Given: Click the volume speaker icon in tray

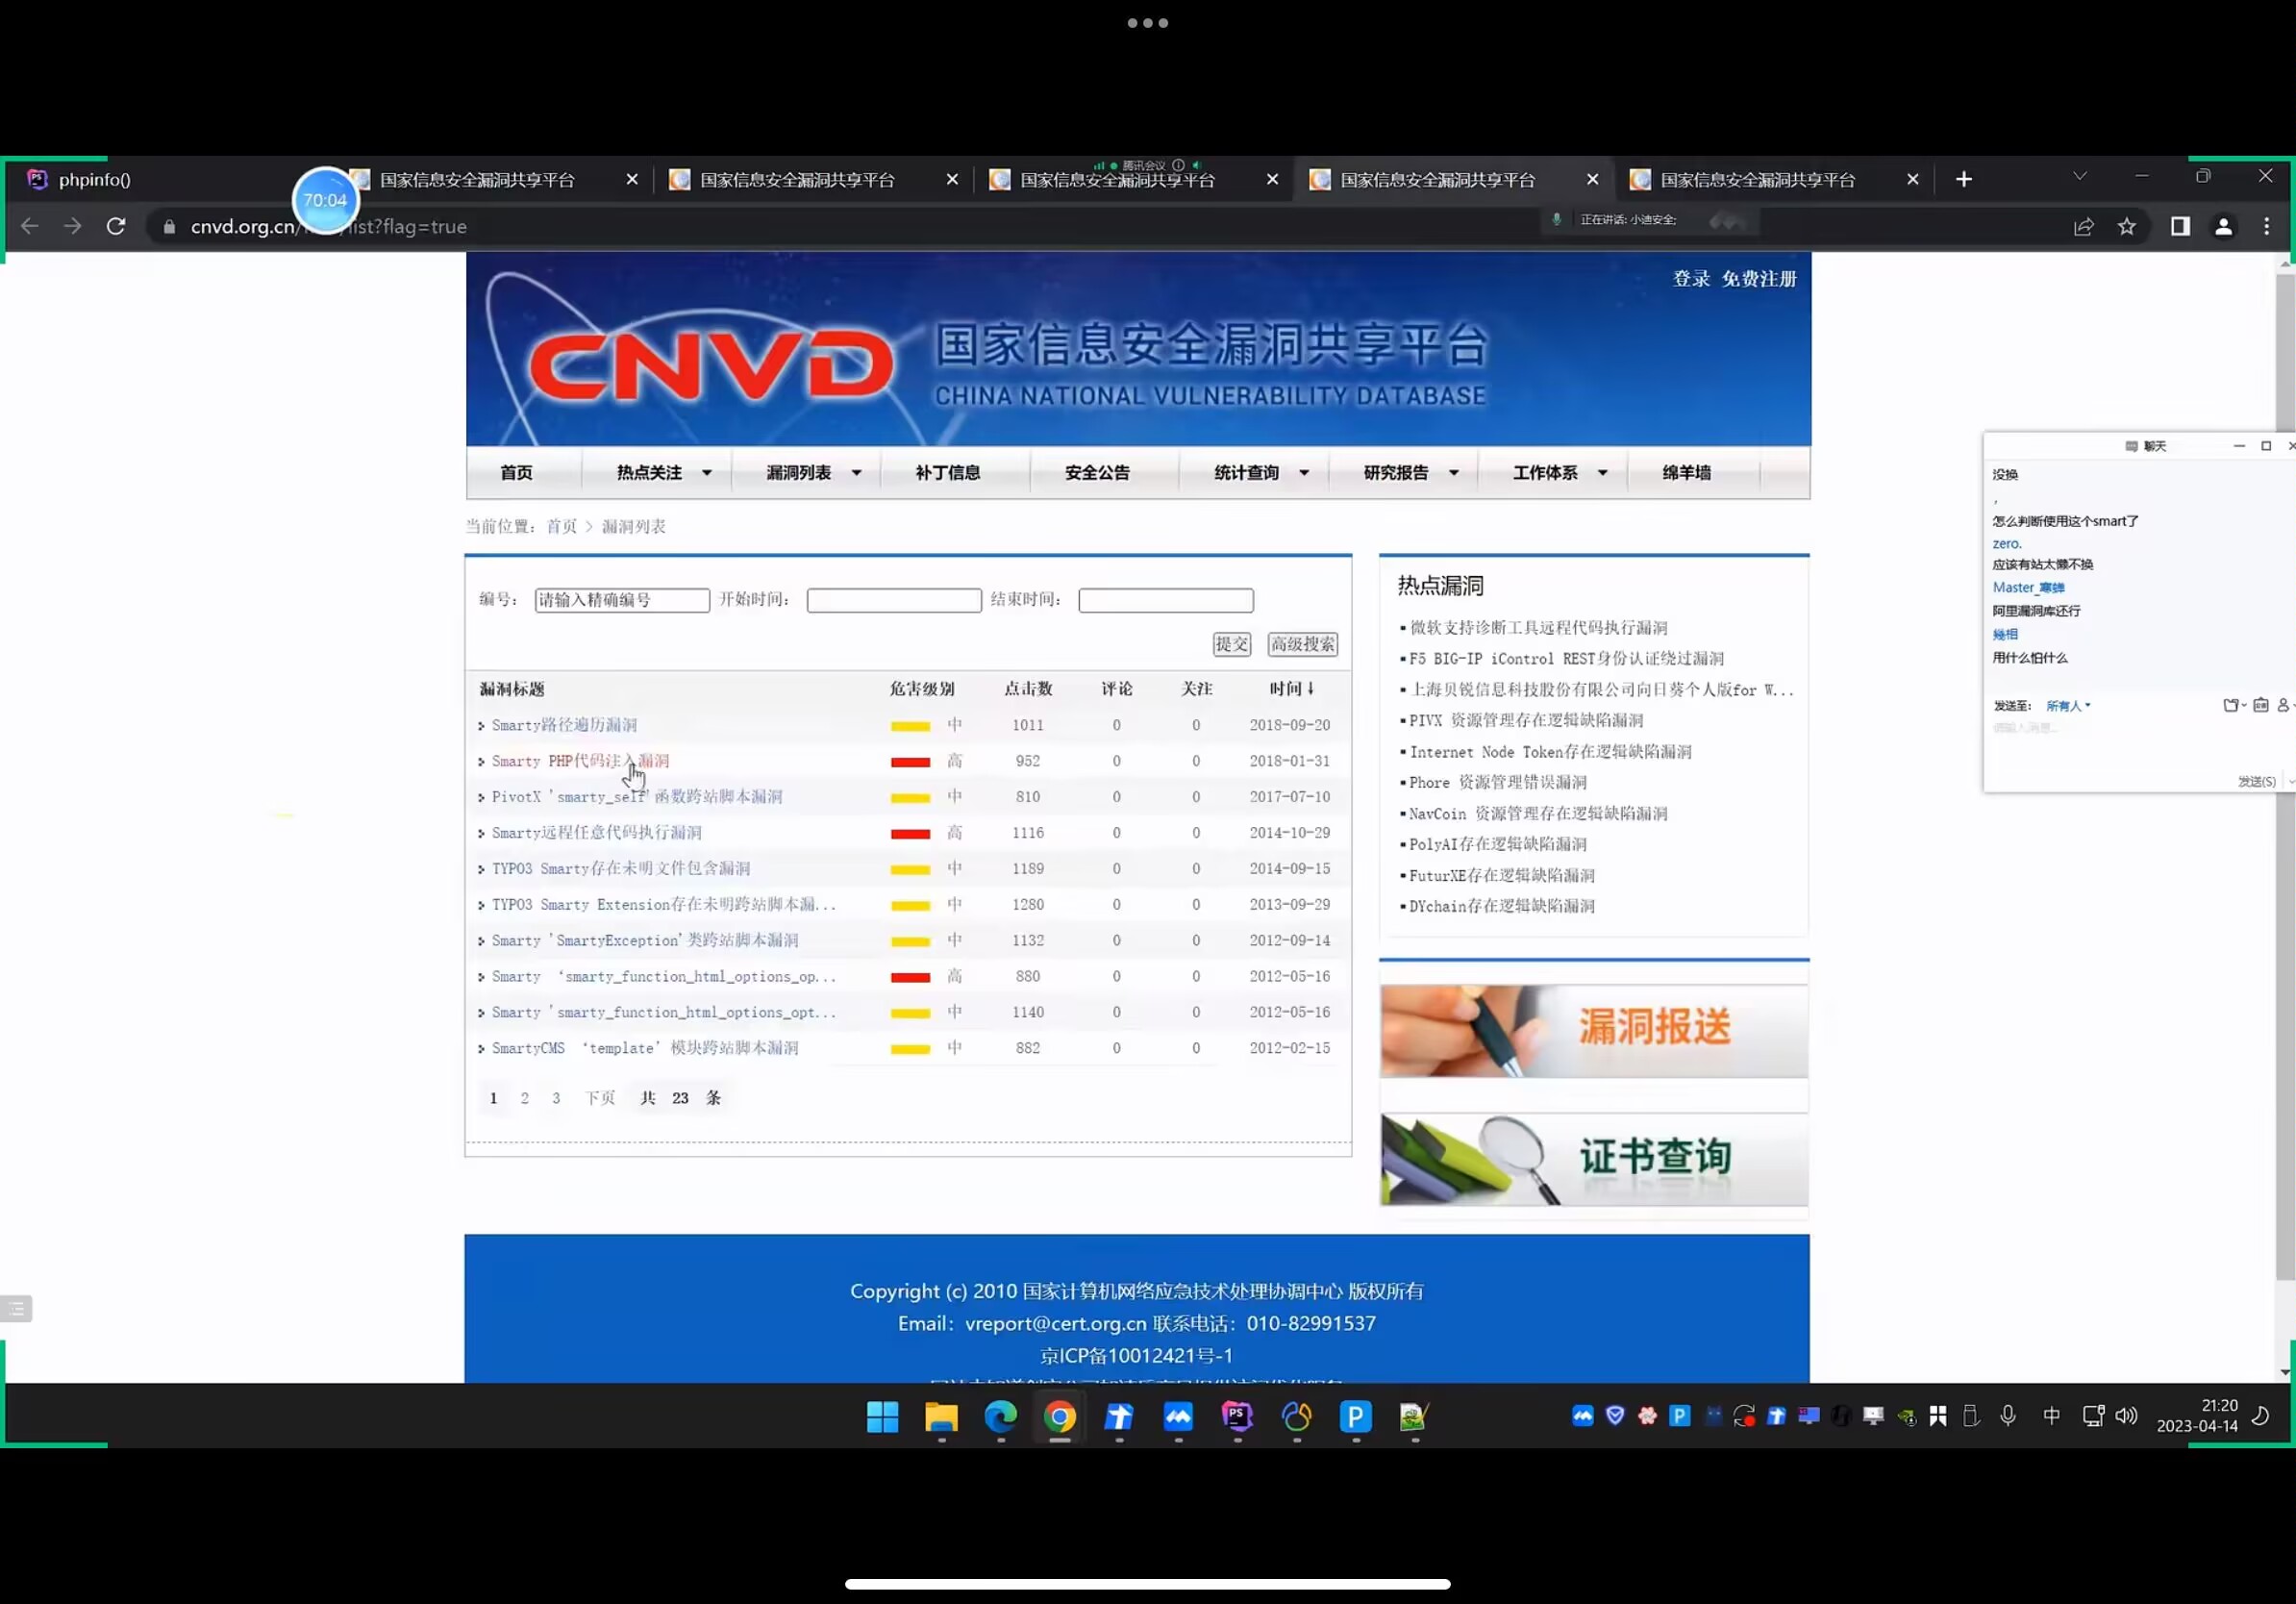Looking at the screenshot, I should pos(2127,1415).
